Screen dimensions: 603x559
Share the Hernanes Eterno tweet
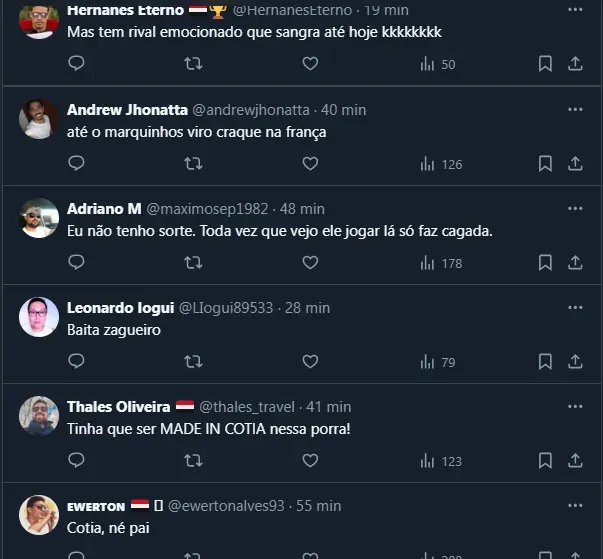point(575,63)
